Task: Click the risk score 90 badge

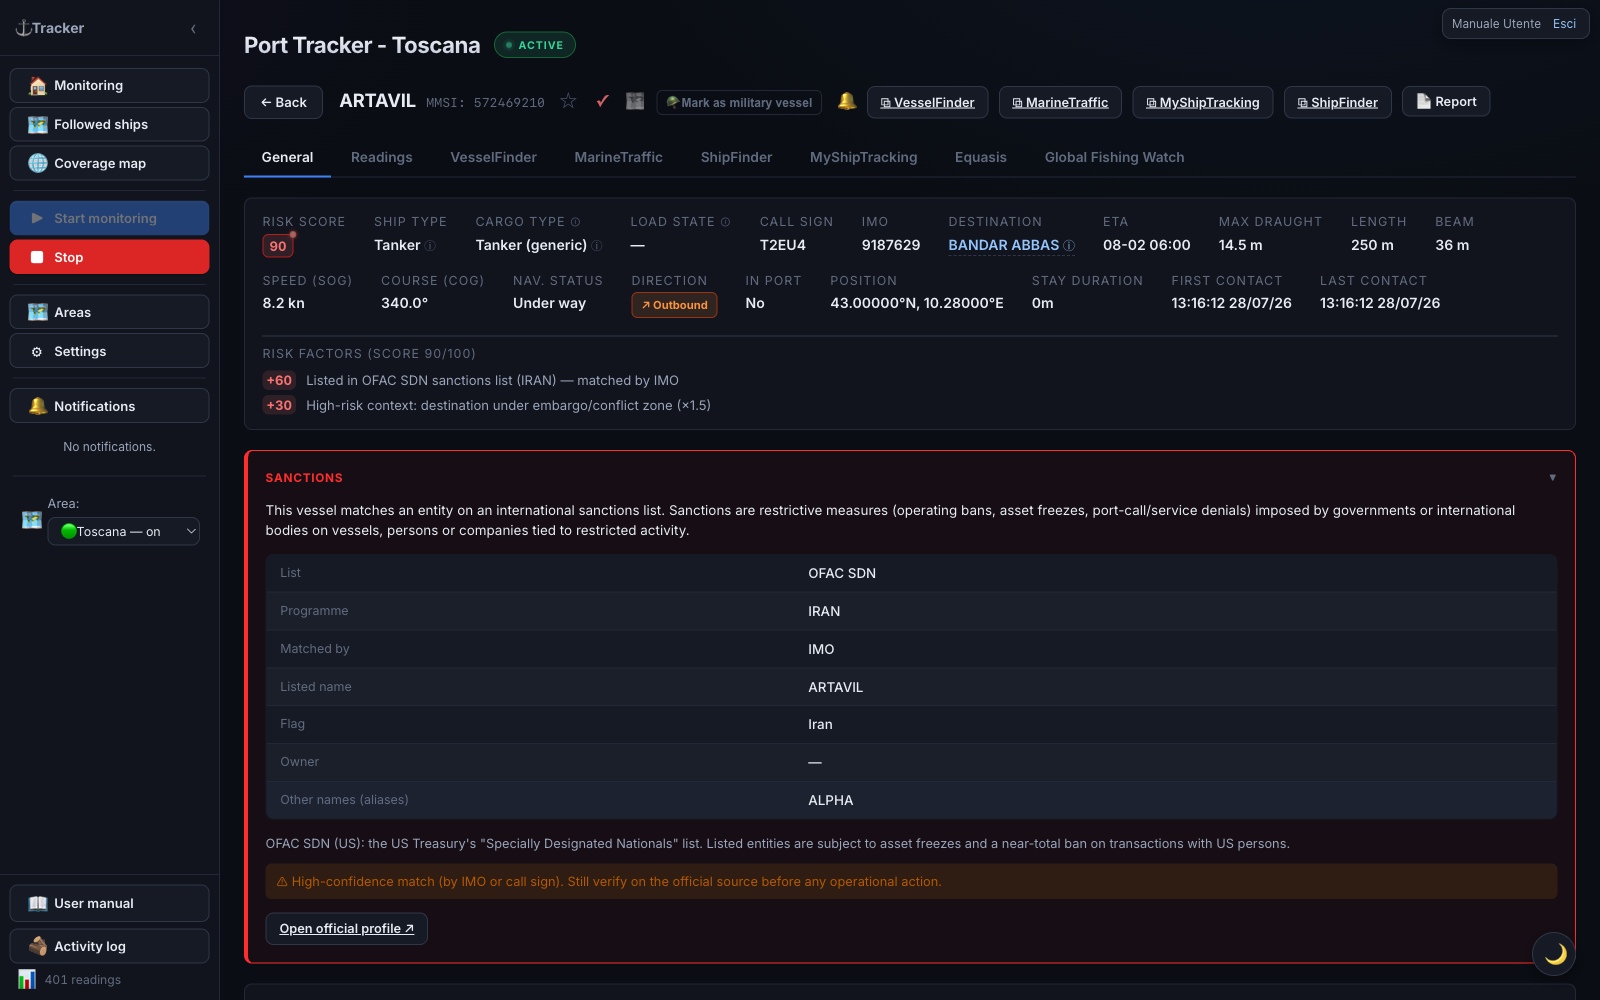Action: [x=278, y=246]
